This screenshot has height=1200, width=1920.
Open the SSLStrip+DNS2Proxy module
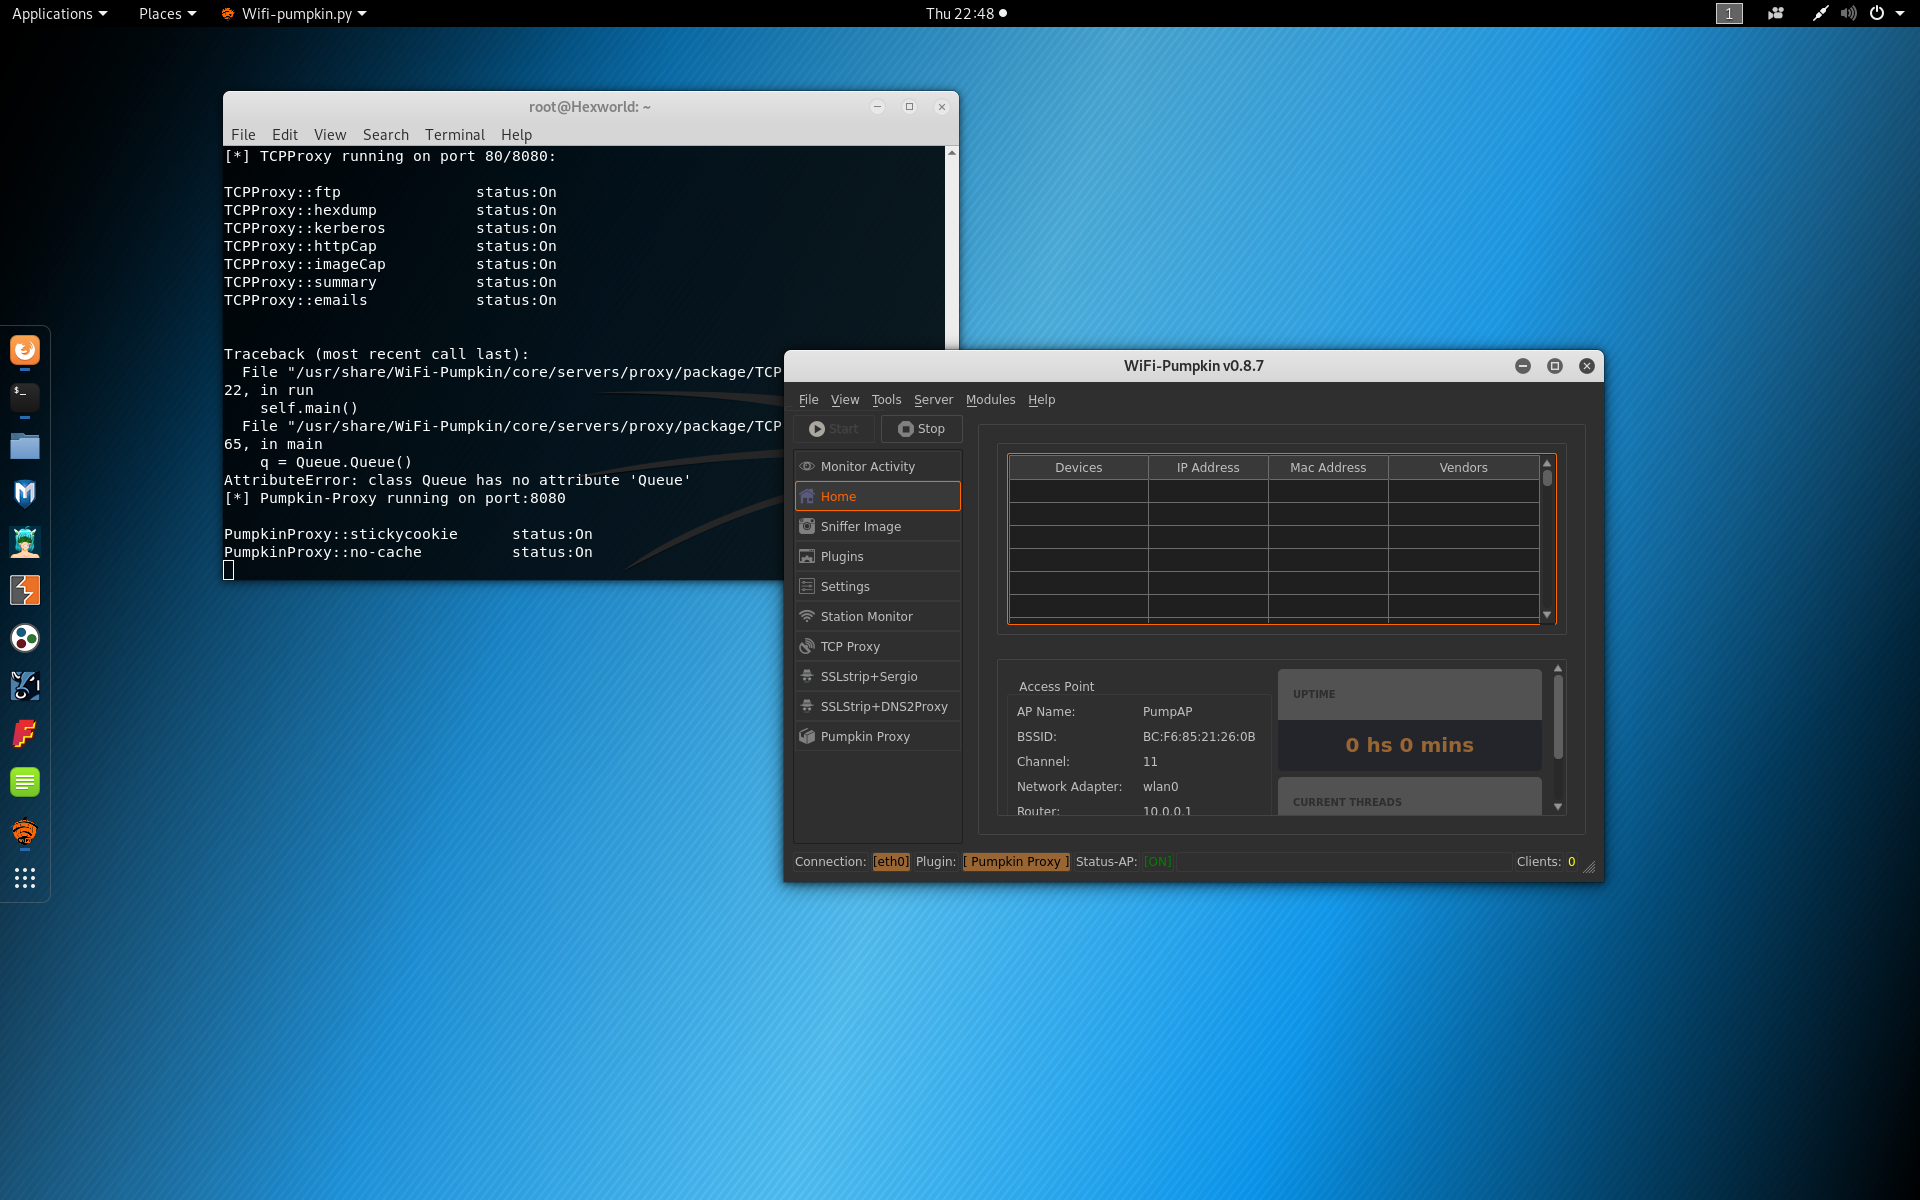[884, 706]
